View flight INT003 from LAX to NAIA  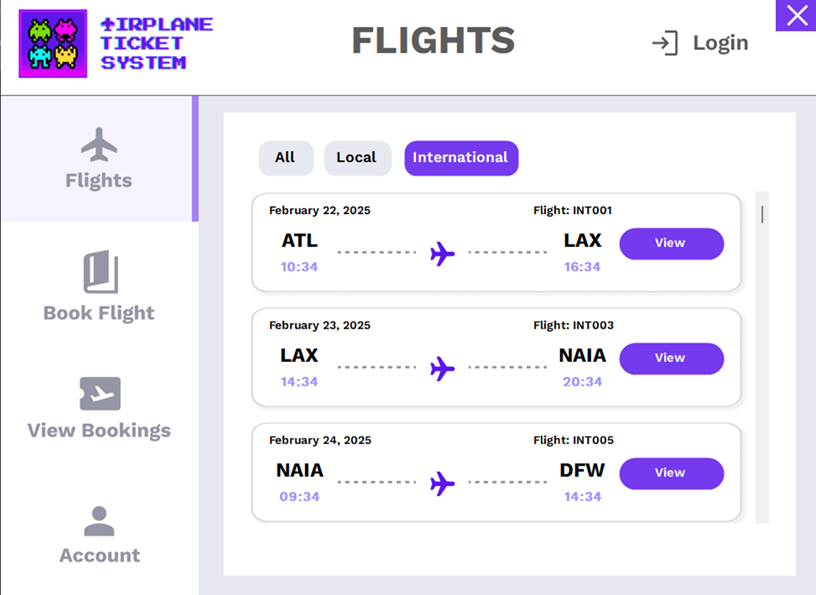click(x=671, y=359)
